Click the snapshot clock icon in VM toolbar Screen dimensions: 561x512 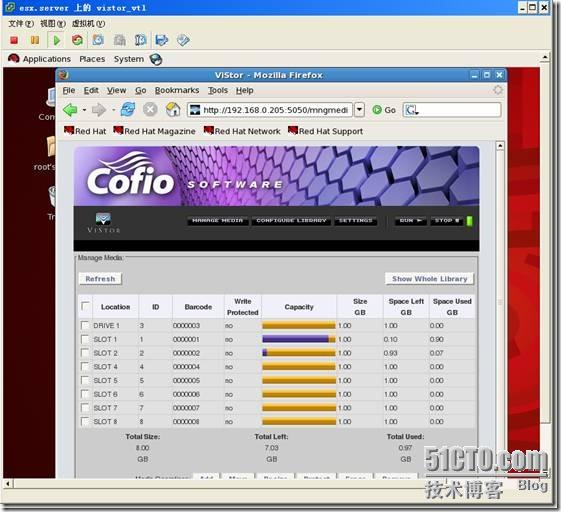(98, 40)
